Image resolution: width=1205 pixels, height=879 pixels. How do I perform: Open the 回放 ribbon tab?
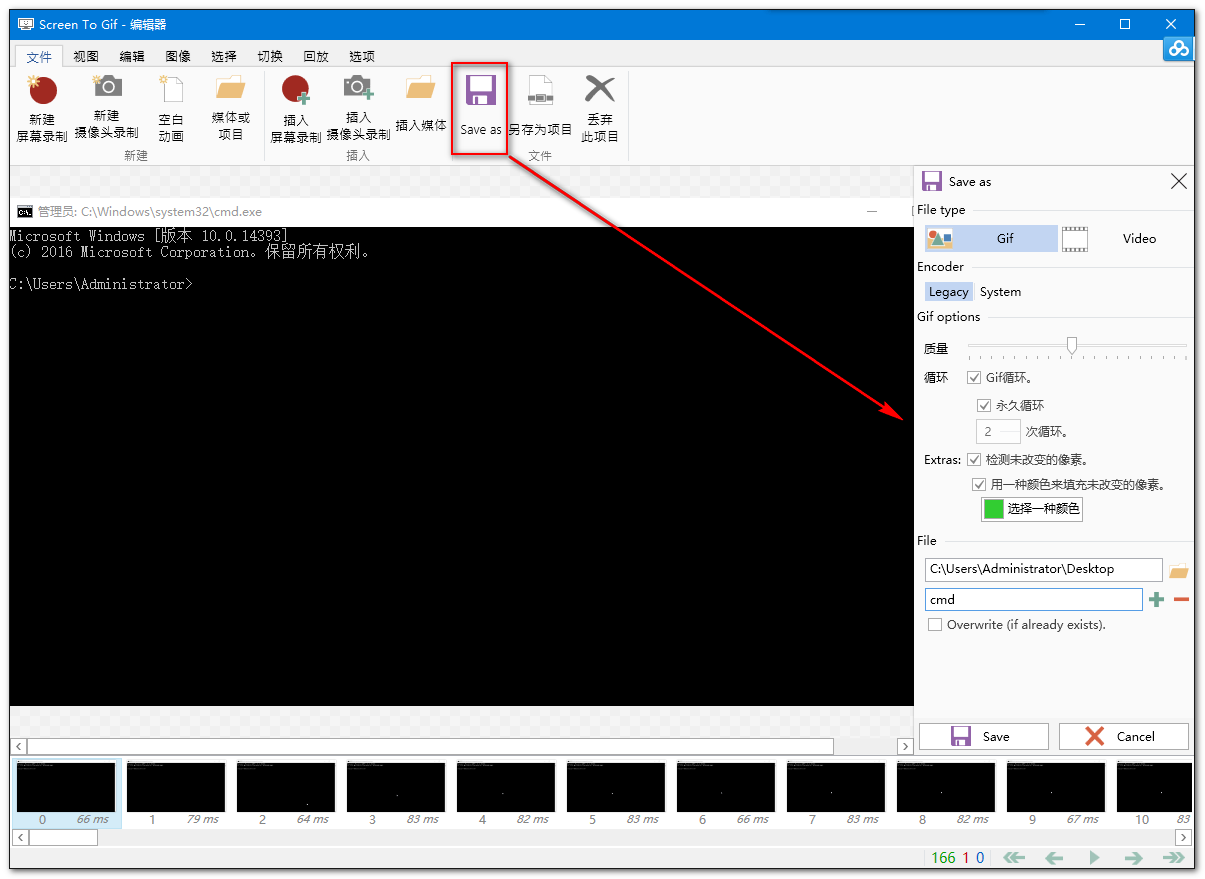316,57
